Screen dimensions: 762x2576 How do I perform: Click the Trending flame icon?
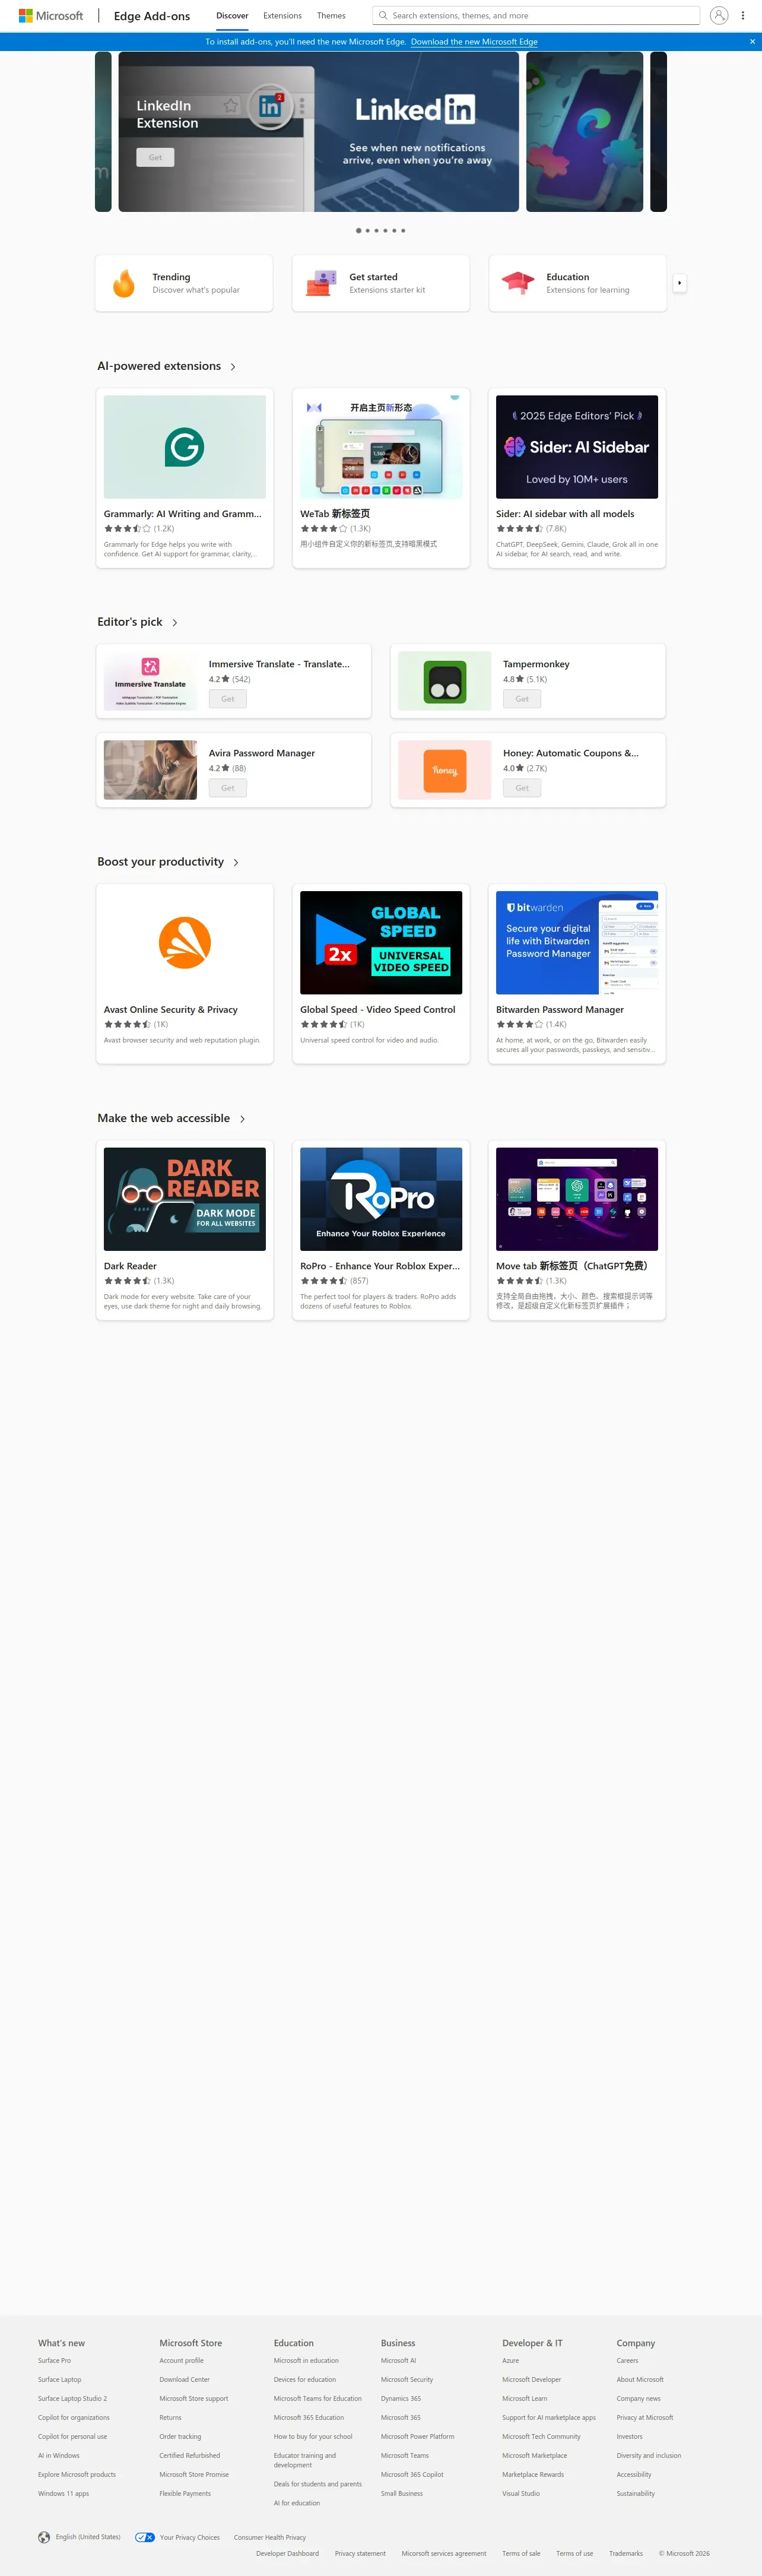(x=124, y=283)
